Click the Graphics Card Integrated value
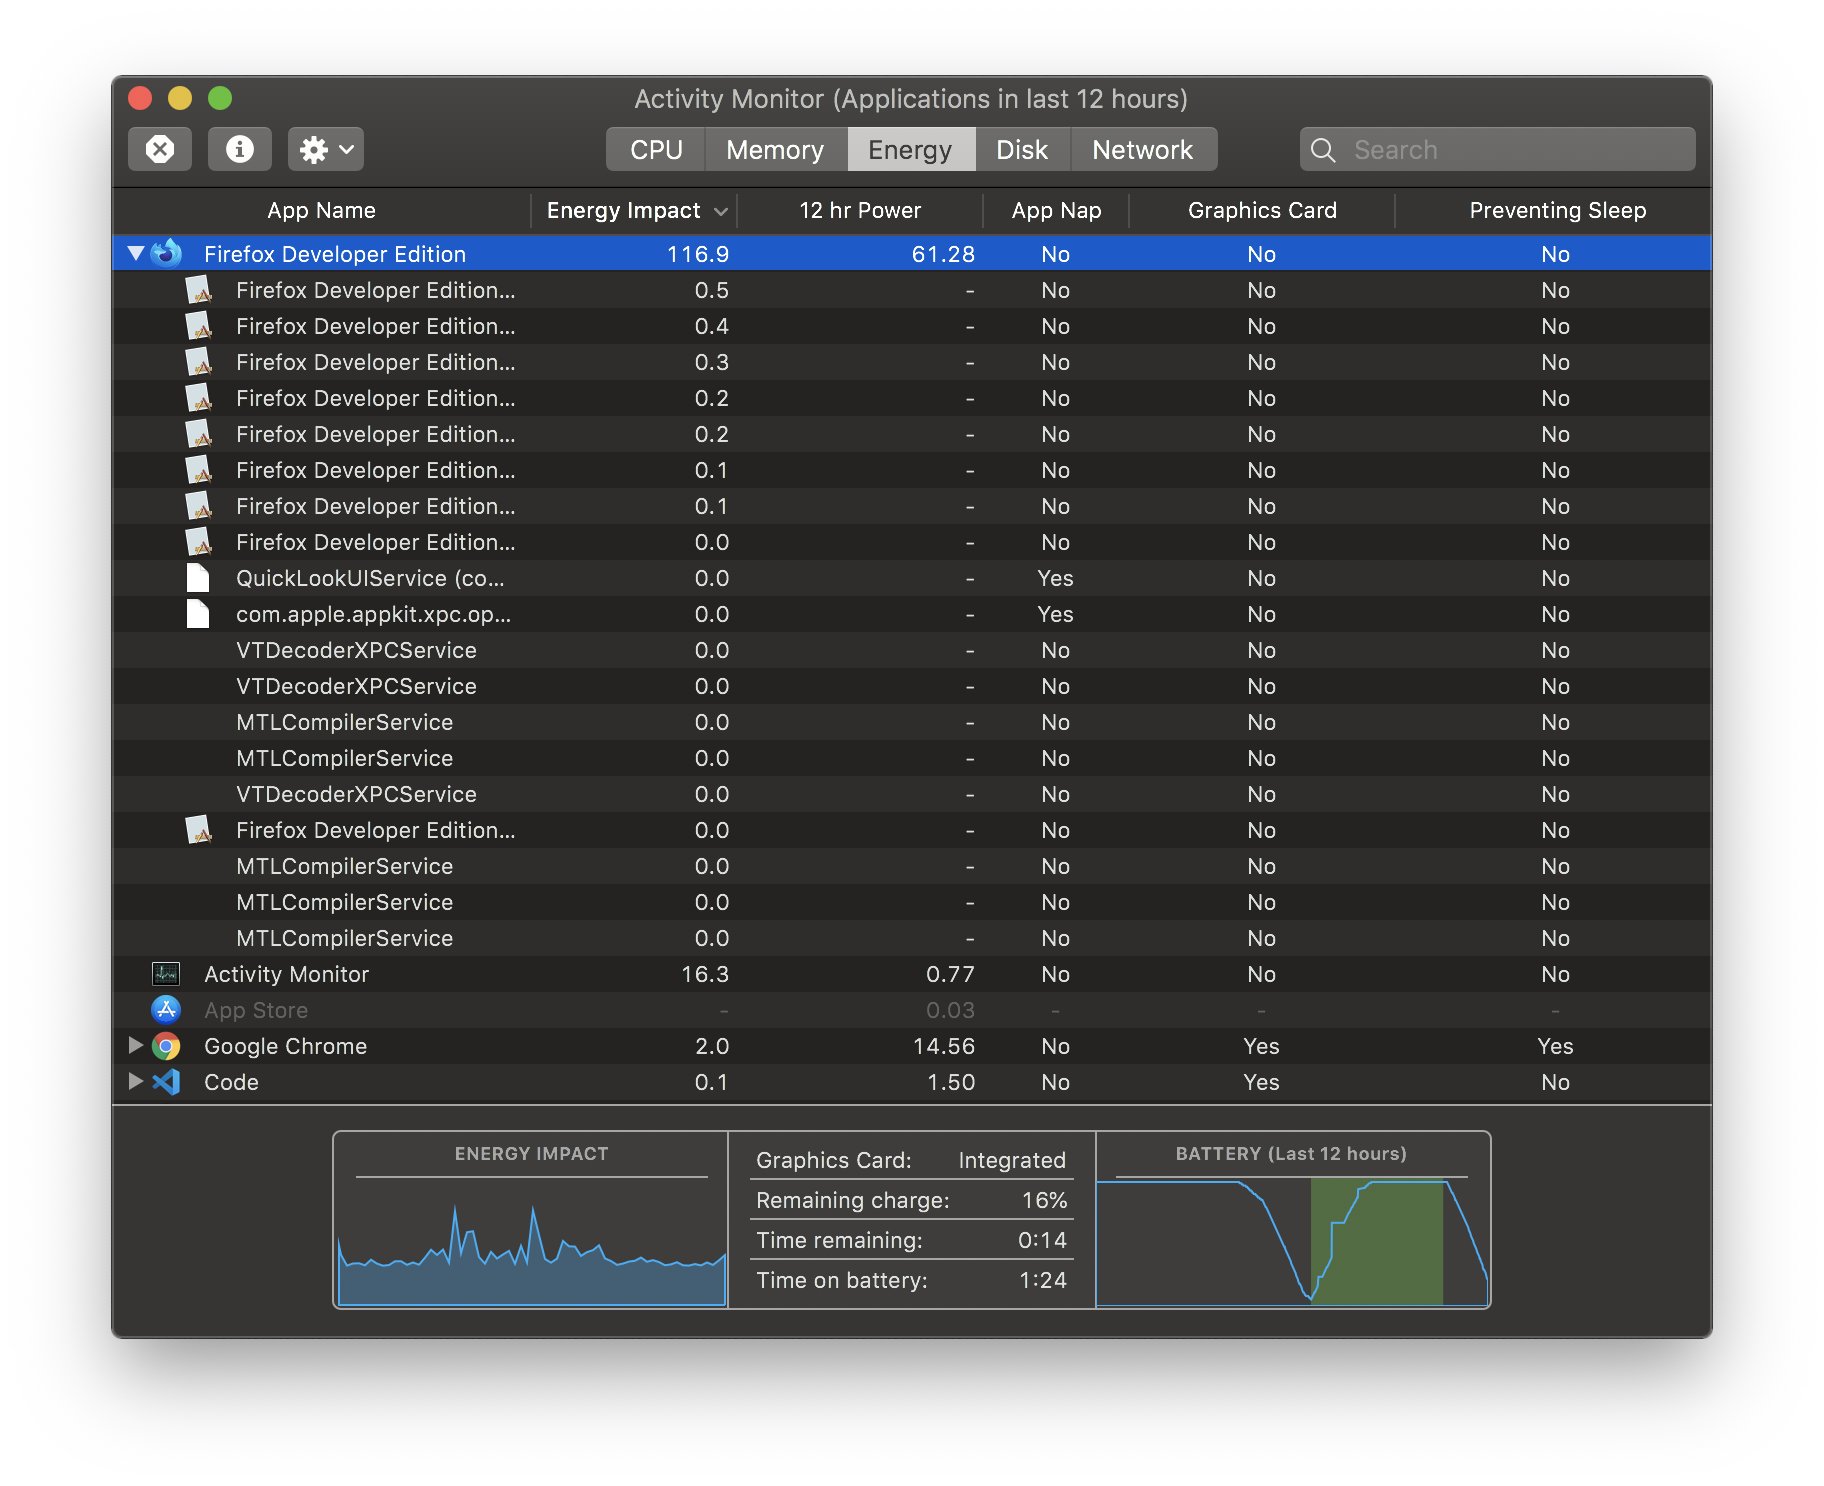Viewport: 1824px width, 1486px height. click(x=1011, y=1160)
